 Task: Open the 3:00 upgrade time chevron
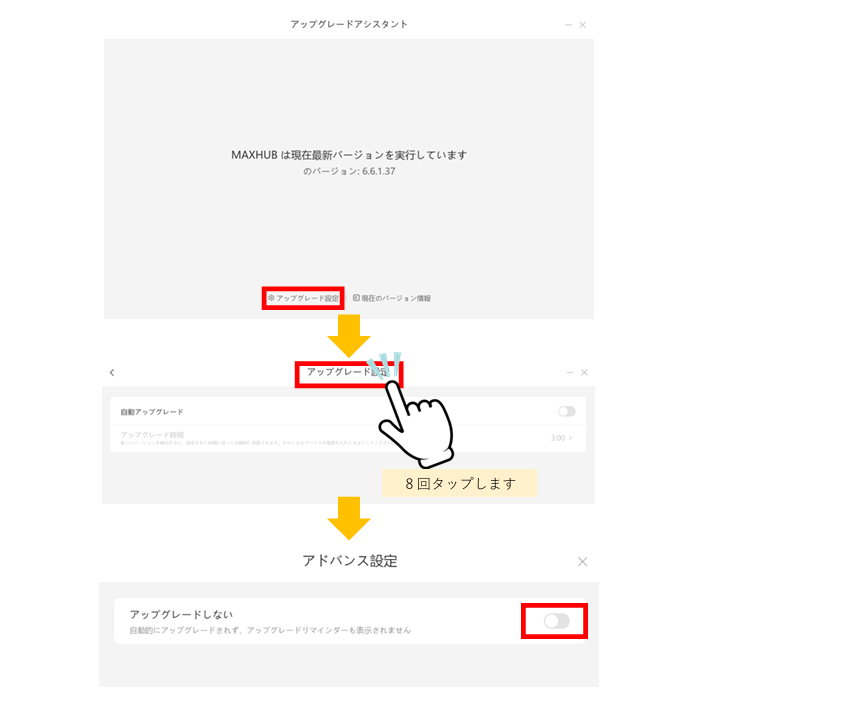(x=571, y=438)
